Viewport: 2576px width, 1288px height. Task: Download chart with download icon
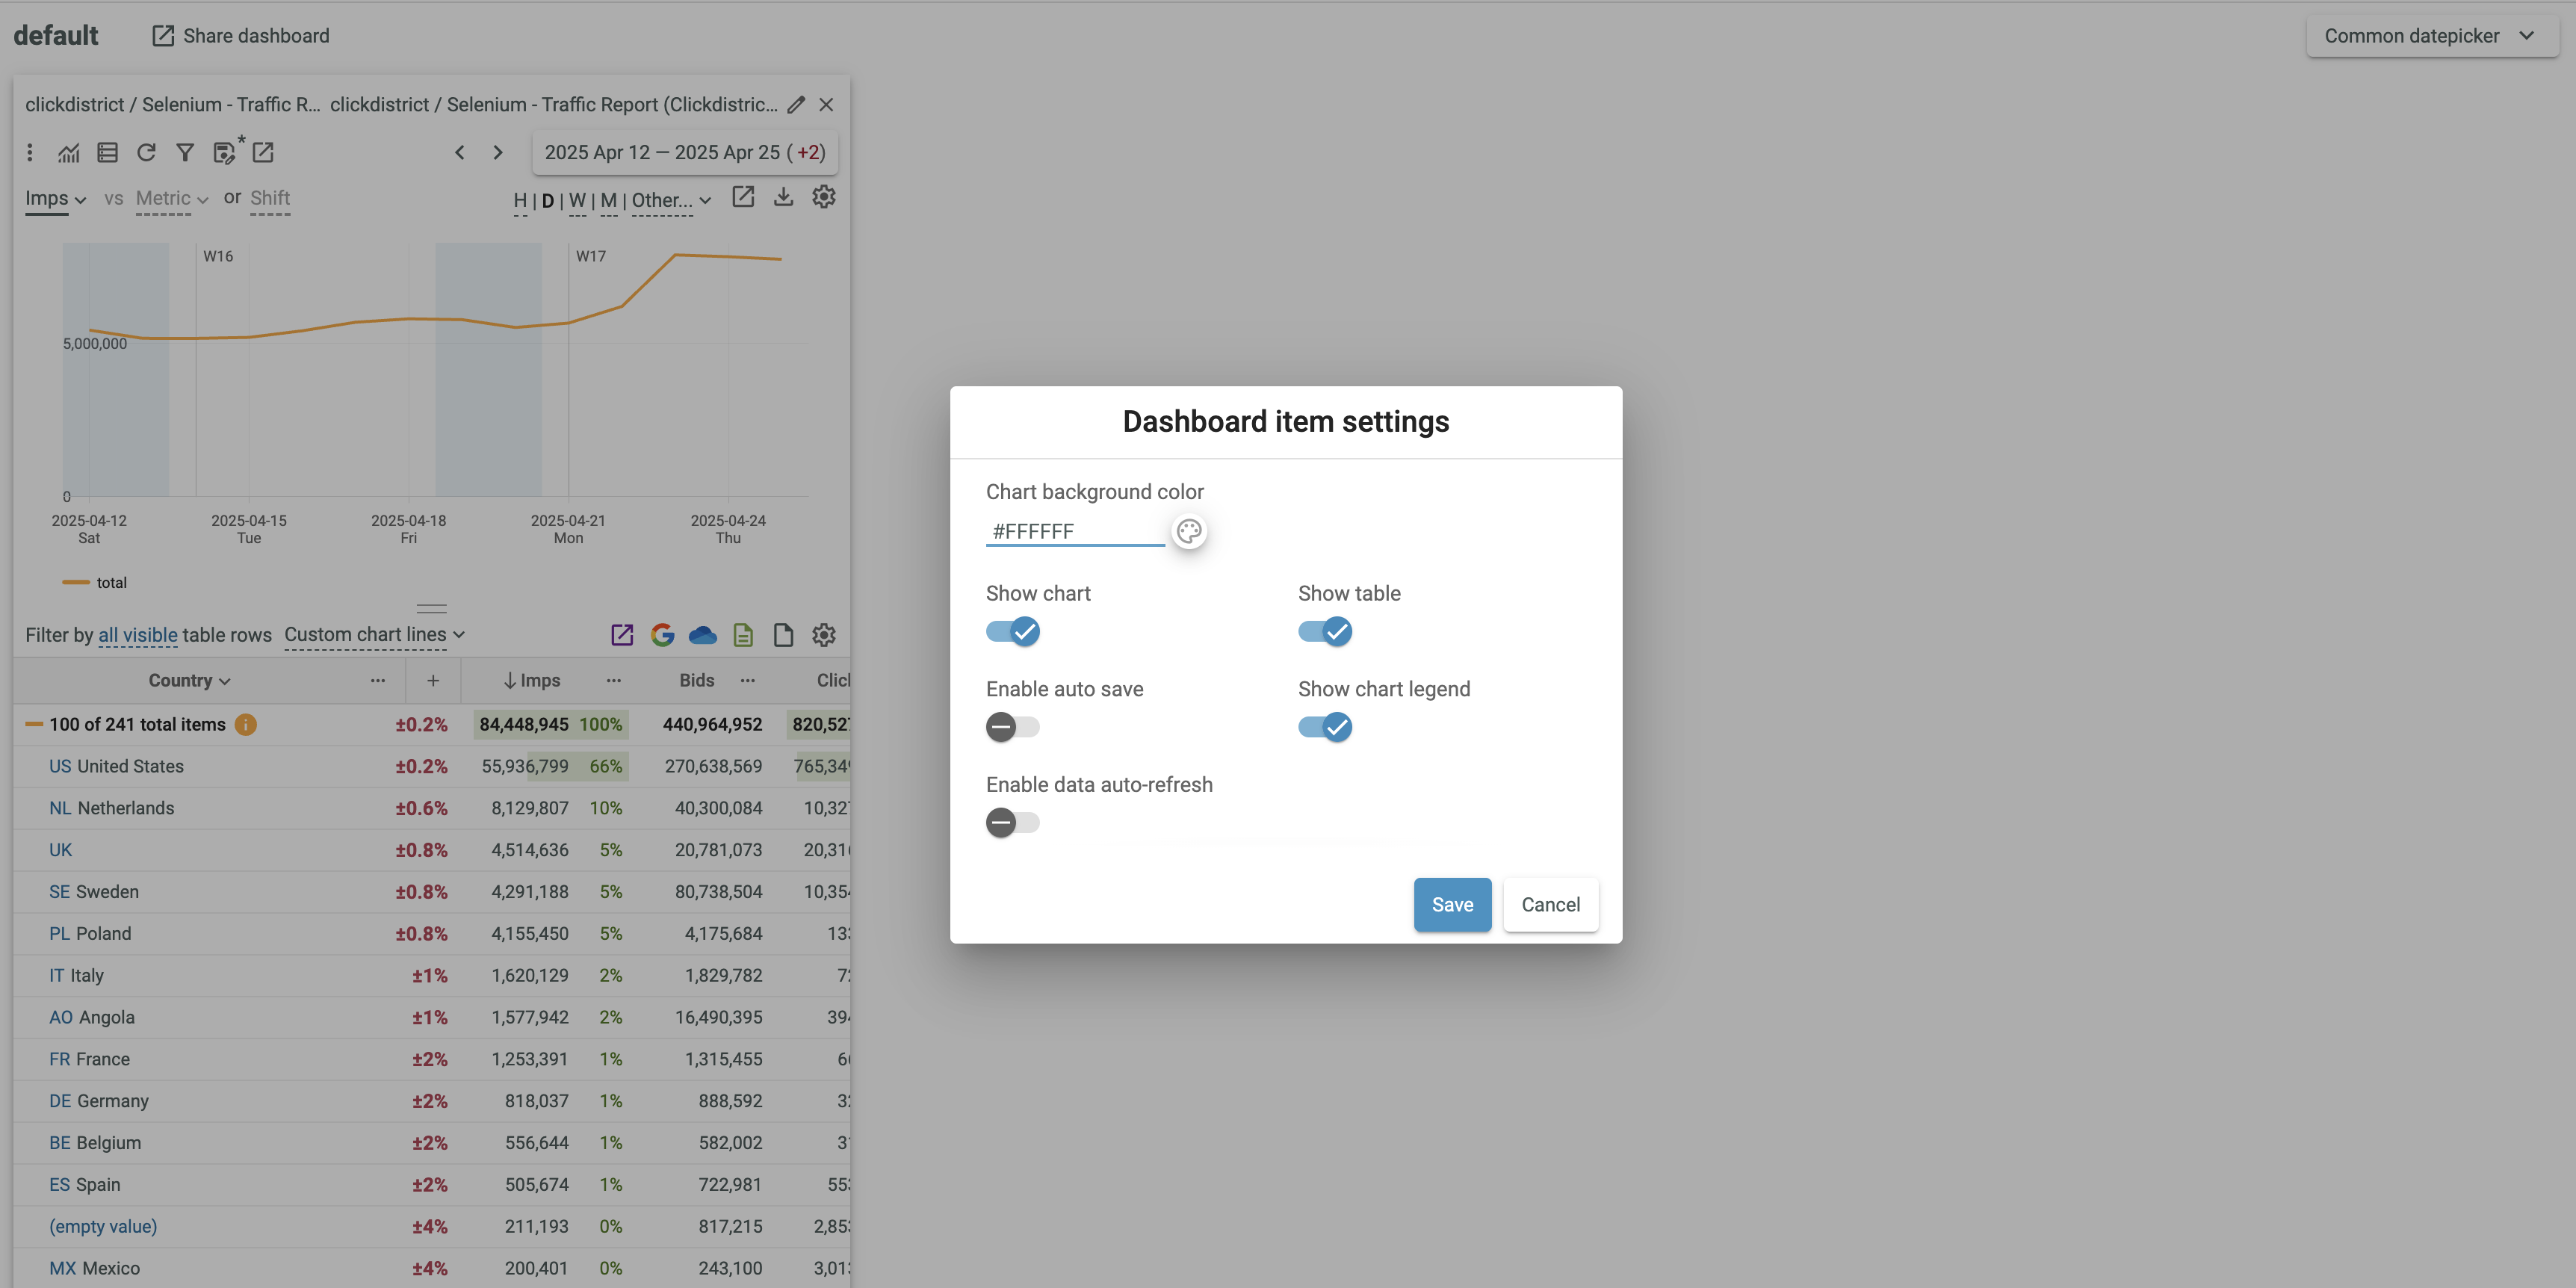point(783,197)
